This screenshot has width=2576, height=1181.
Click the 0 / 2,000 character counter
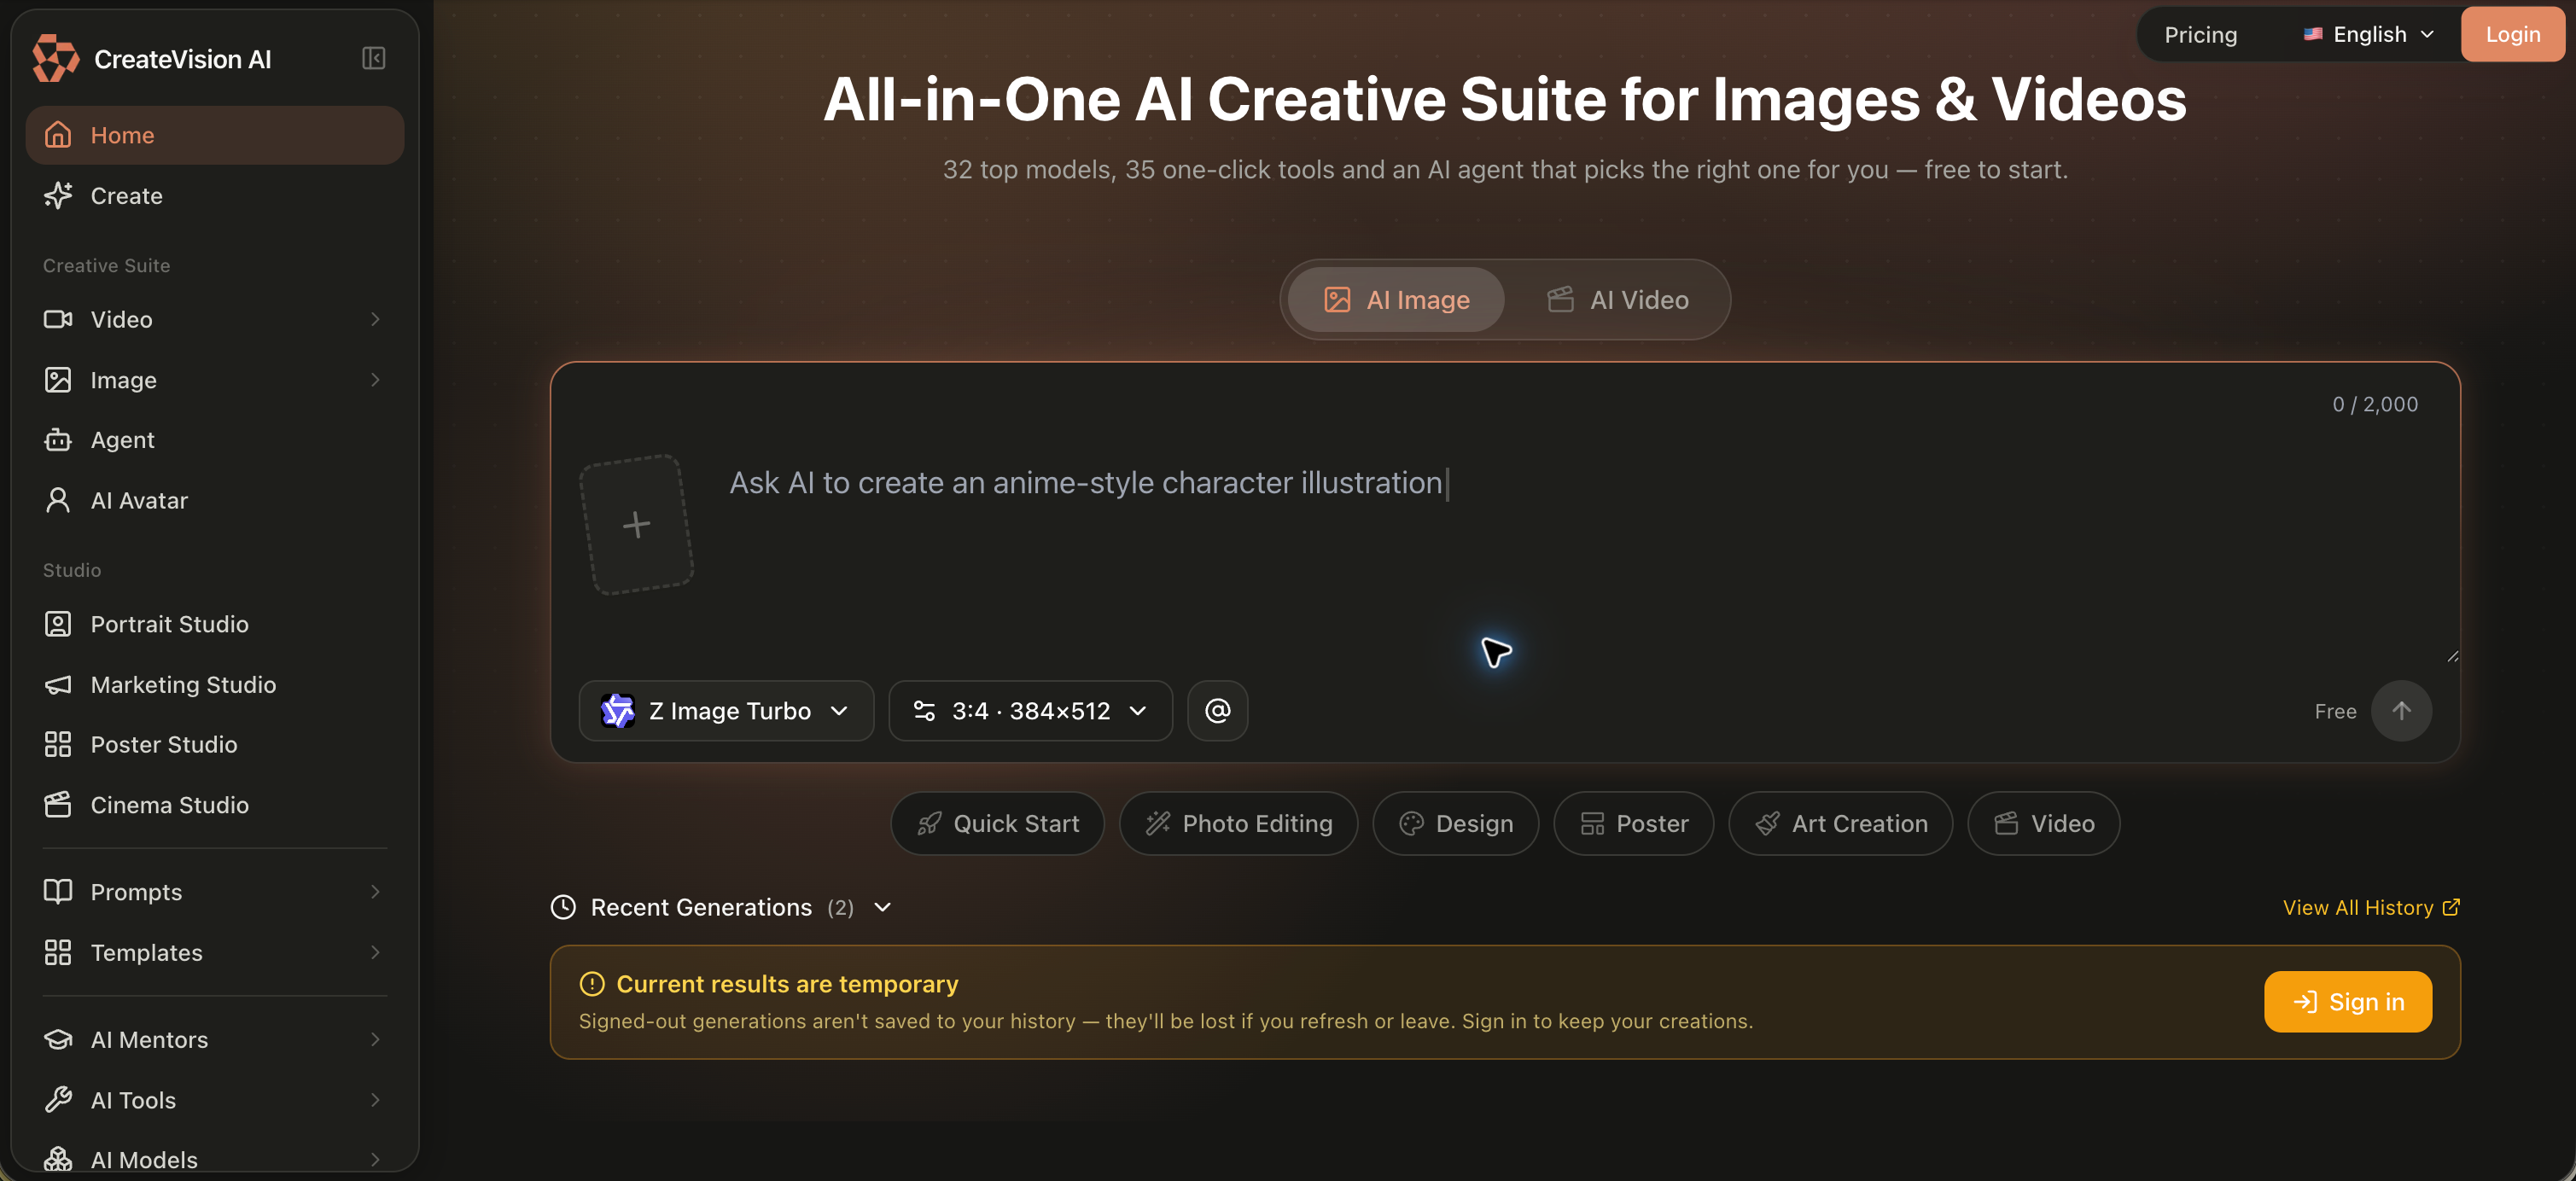pyautogui.click(x=2375, y=404)
